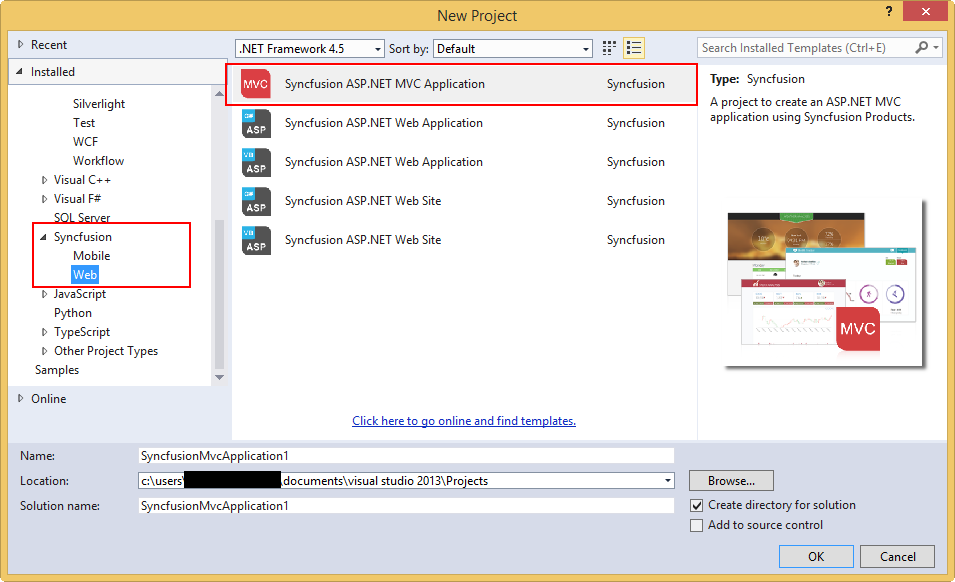
Task: Click the OK button
Action: (816, 557)
